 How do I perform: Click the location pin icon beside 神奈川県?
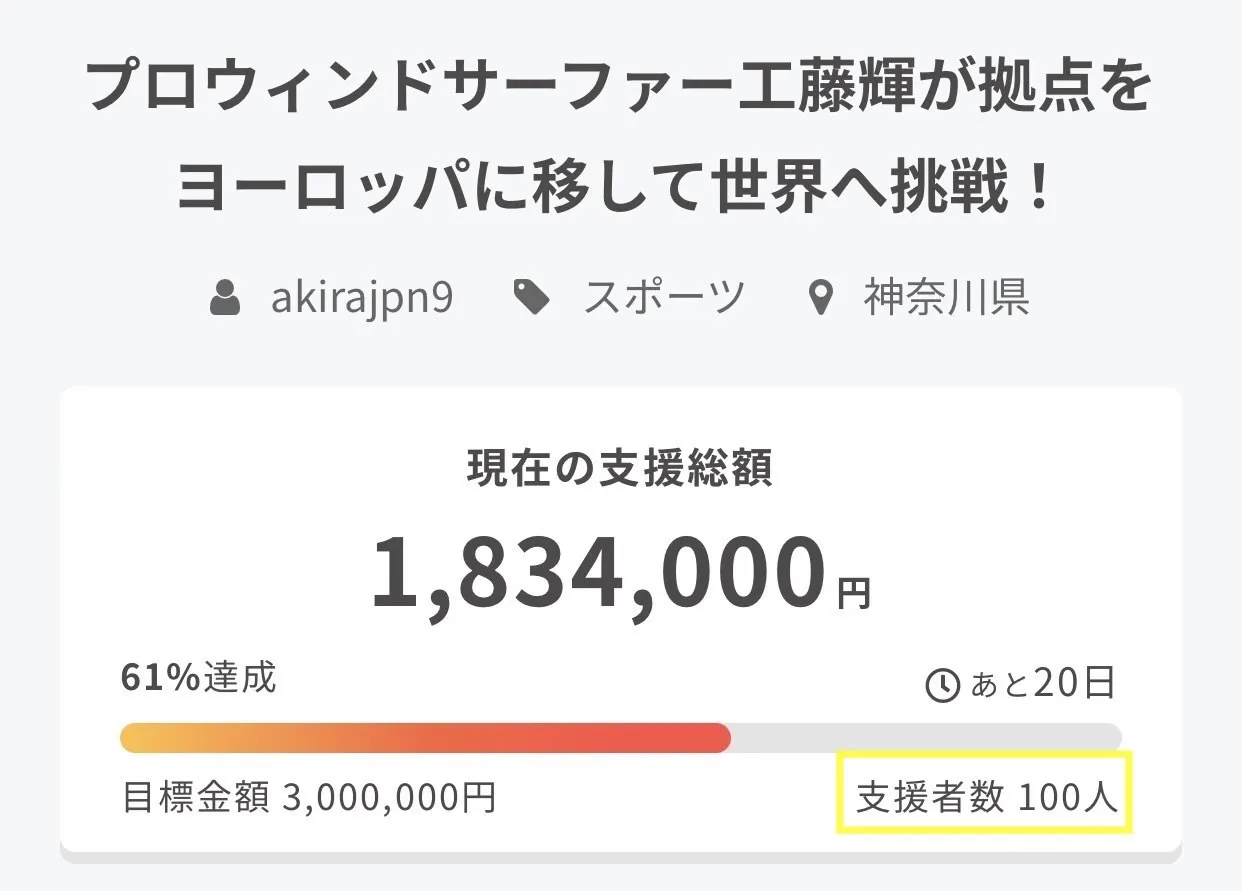pyautogui.click(x=820, y=298)
